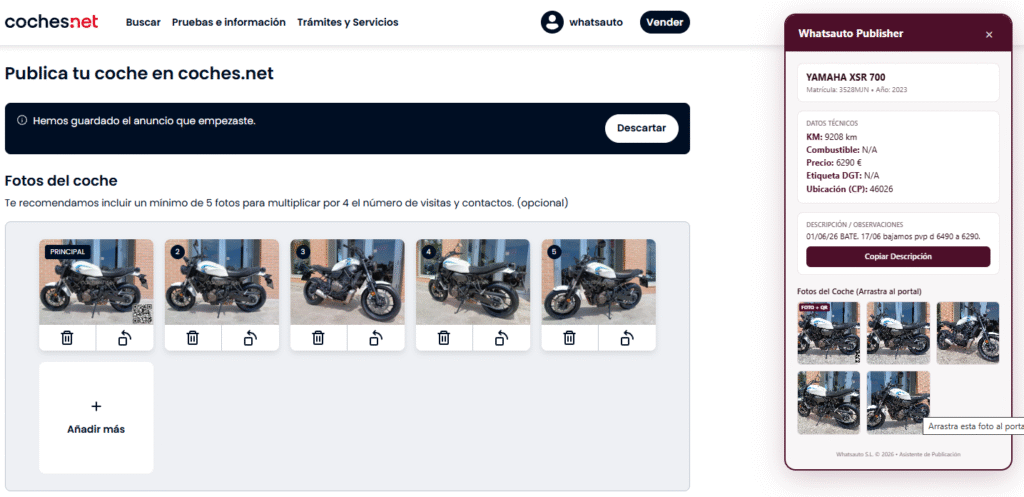This screenshot has height=497, width=1024.
Task: Click the DATOS TÉCNICOS label
Action: click(832, 123)
